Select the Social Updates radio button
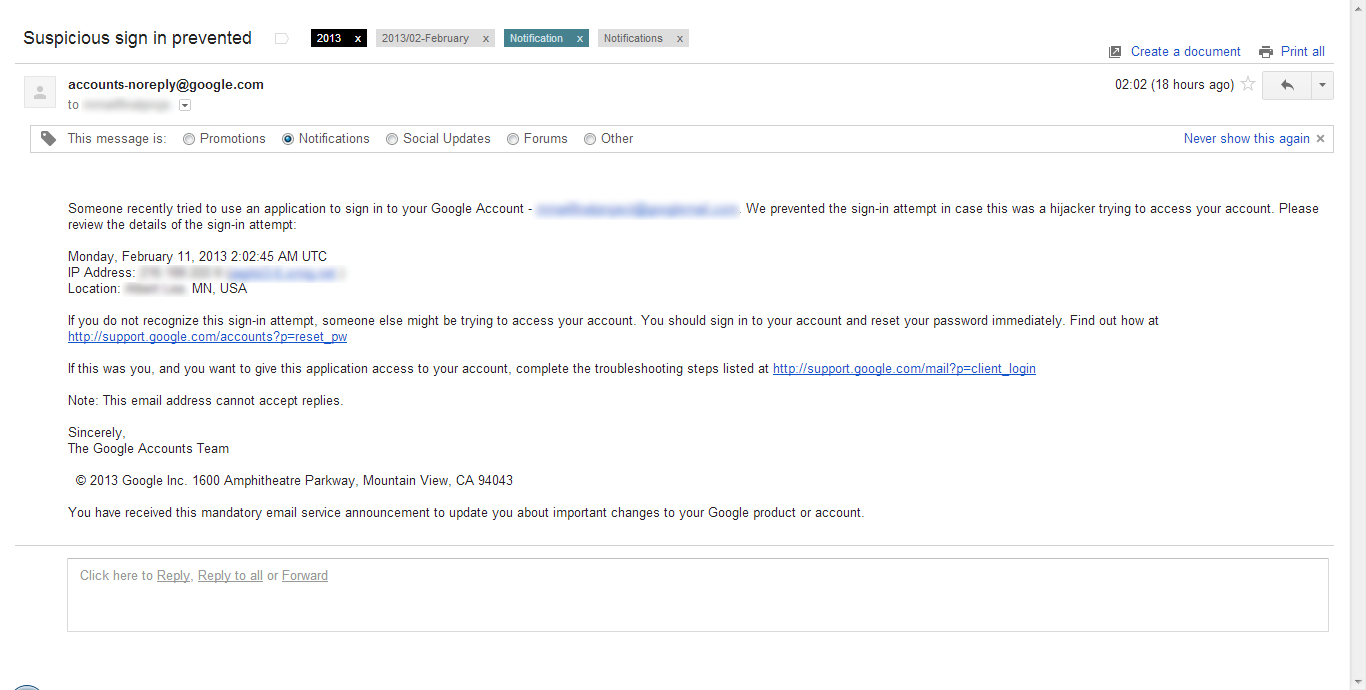1366x690 pixels. 392,139
